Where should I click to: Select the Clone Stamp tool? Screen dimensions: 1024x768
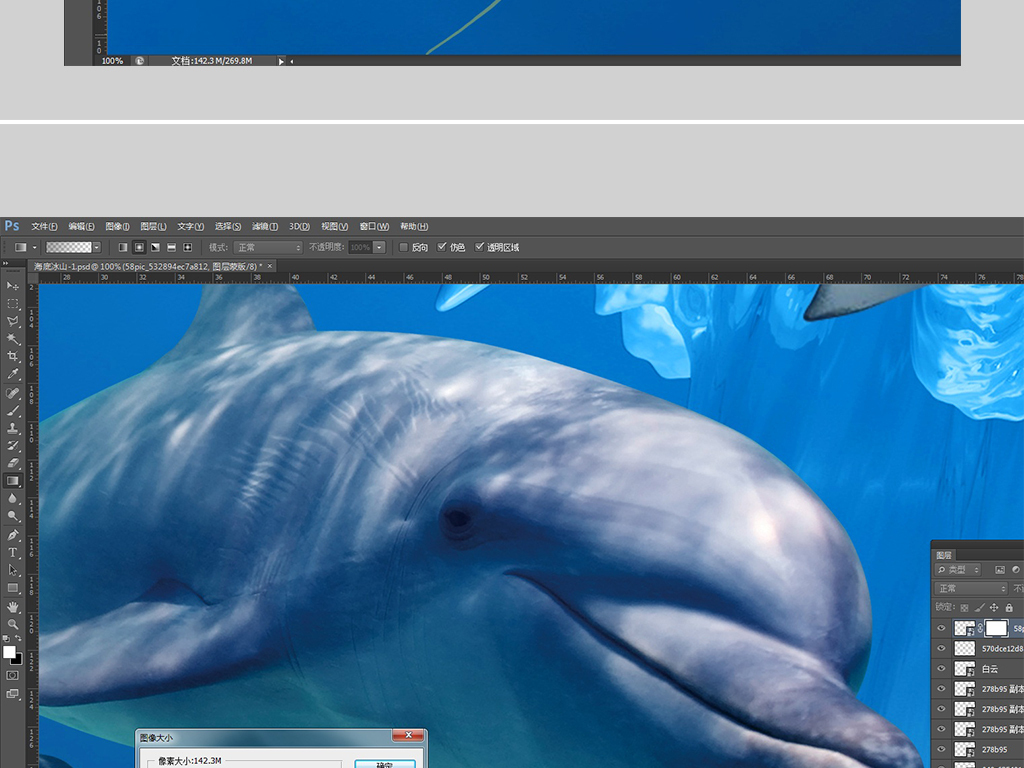pos(13,428)
